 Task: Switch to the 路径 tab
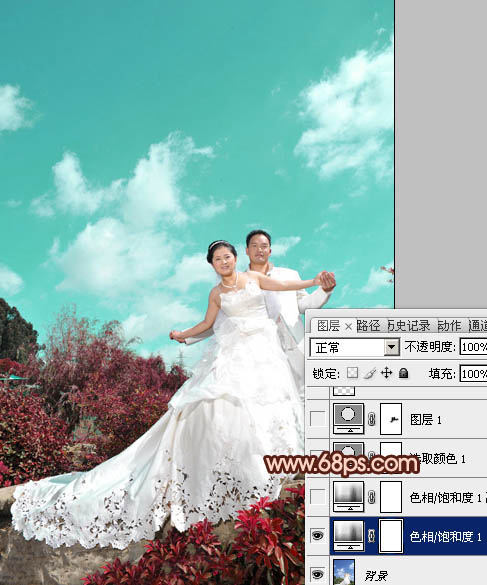tap(368, 326)
